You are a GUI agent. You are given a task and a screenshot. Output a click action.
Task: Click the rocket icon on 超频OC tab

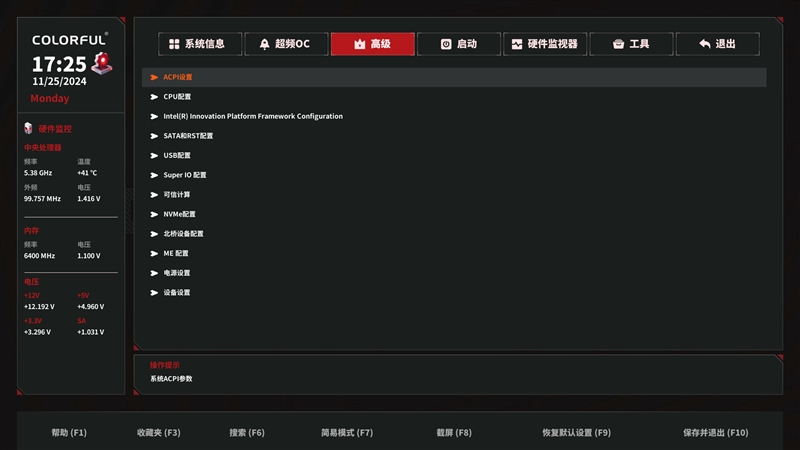[x=264, y=44]
